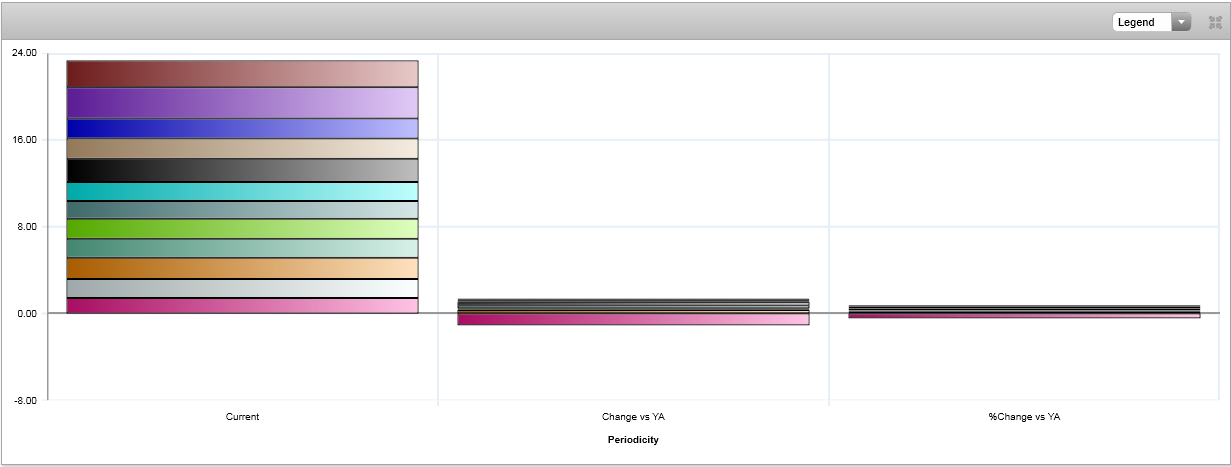Viewport: 1231px width, 467px height.
Task: Select the tan segment in Current bar
Action: [x=242, y=148]
